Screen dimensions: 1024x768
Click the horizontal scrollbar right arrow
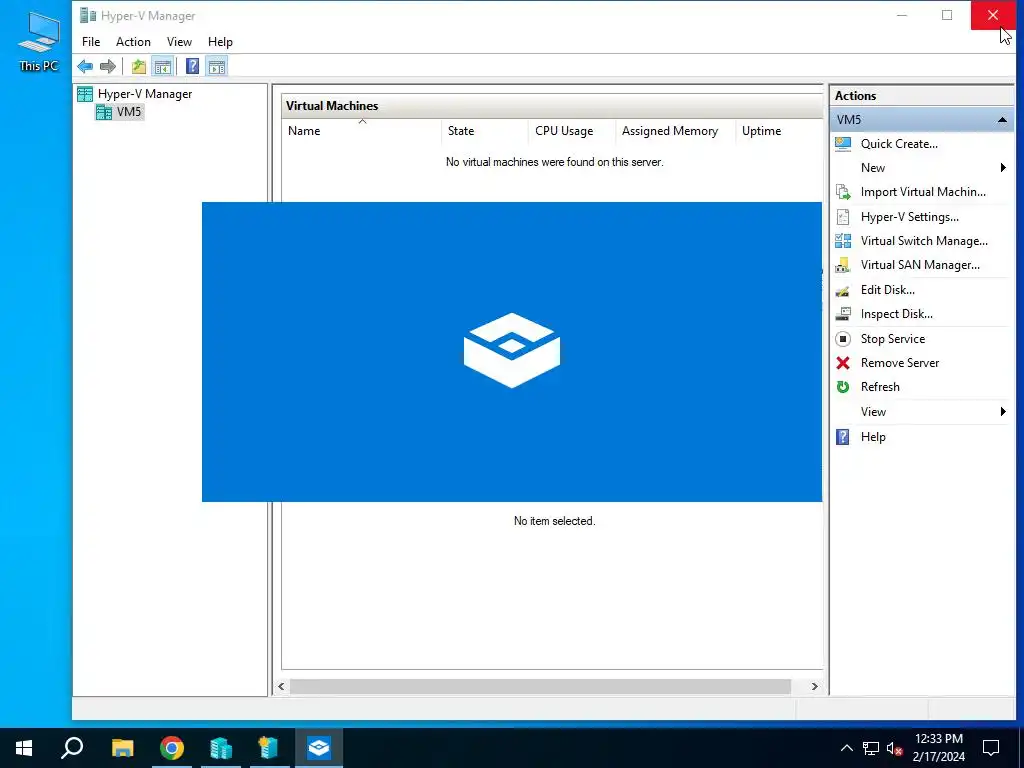[x=814, y=686]
